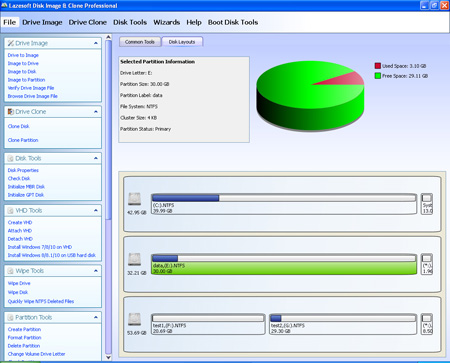Viewport: 450px width, 363px height.
Task: Open the Wizards menu
Action: (167, 22)
